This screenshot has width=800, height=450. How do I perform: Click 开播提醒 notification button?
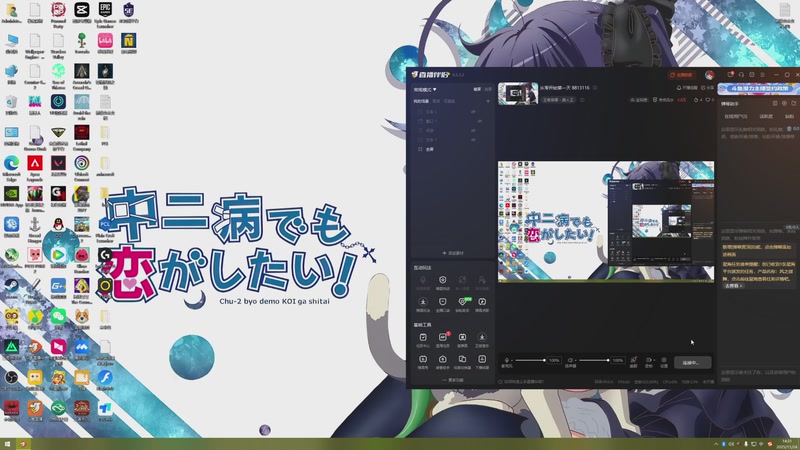point(687,88)
